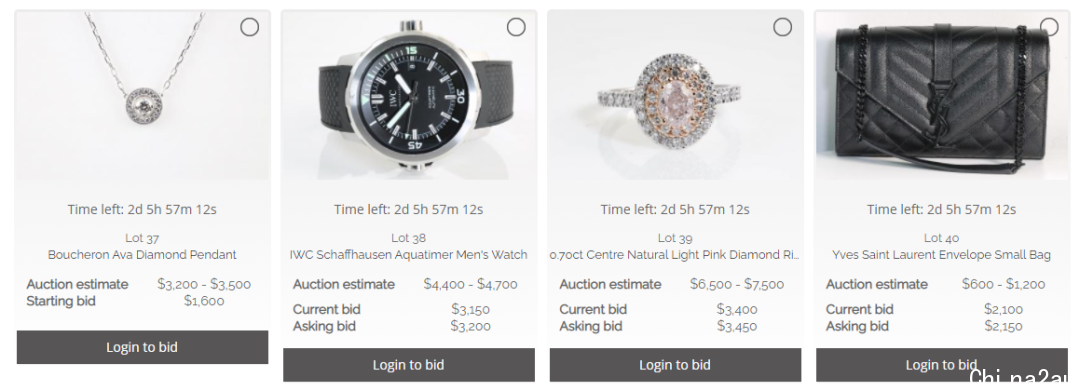The image size is (1080, 391).
Task: Select the circle on the Boucheron pendant card
Action: 249,27
